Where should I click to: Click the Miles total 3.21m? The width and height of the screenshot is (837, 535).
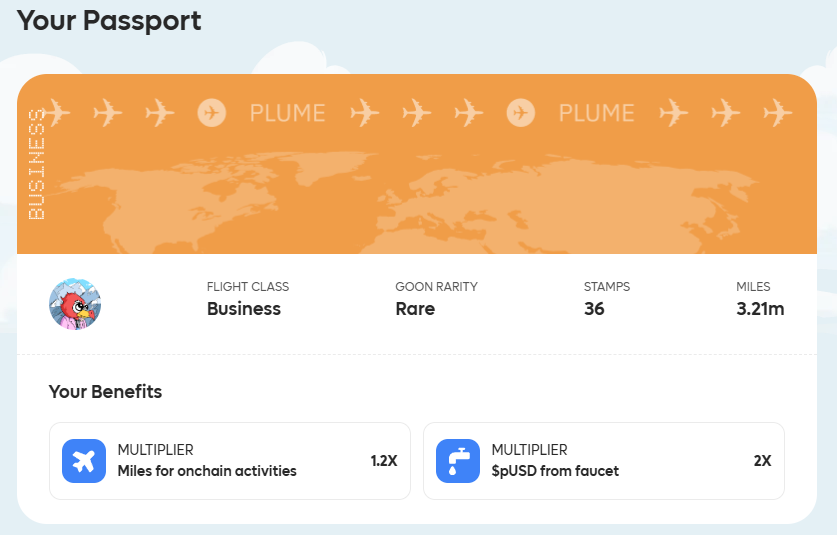pos(760,309)
